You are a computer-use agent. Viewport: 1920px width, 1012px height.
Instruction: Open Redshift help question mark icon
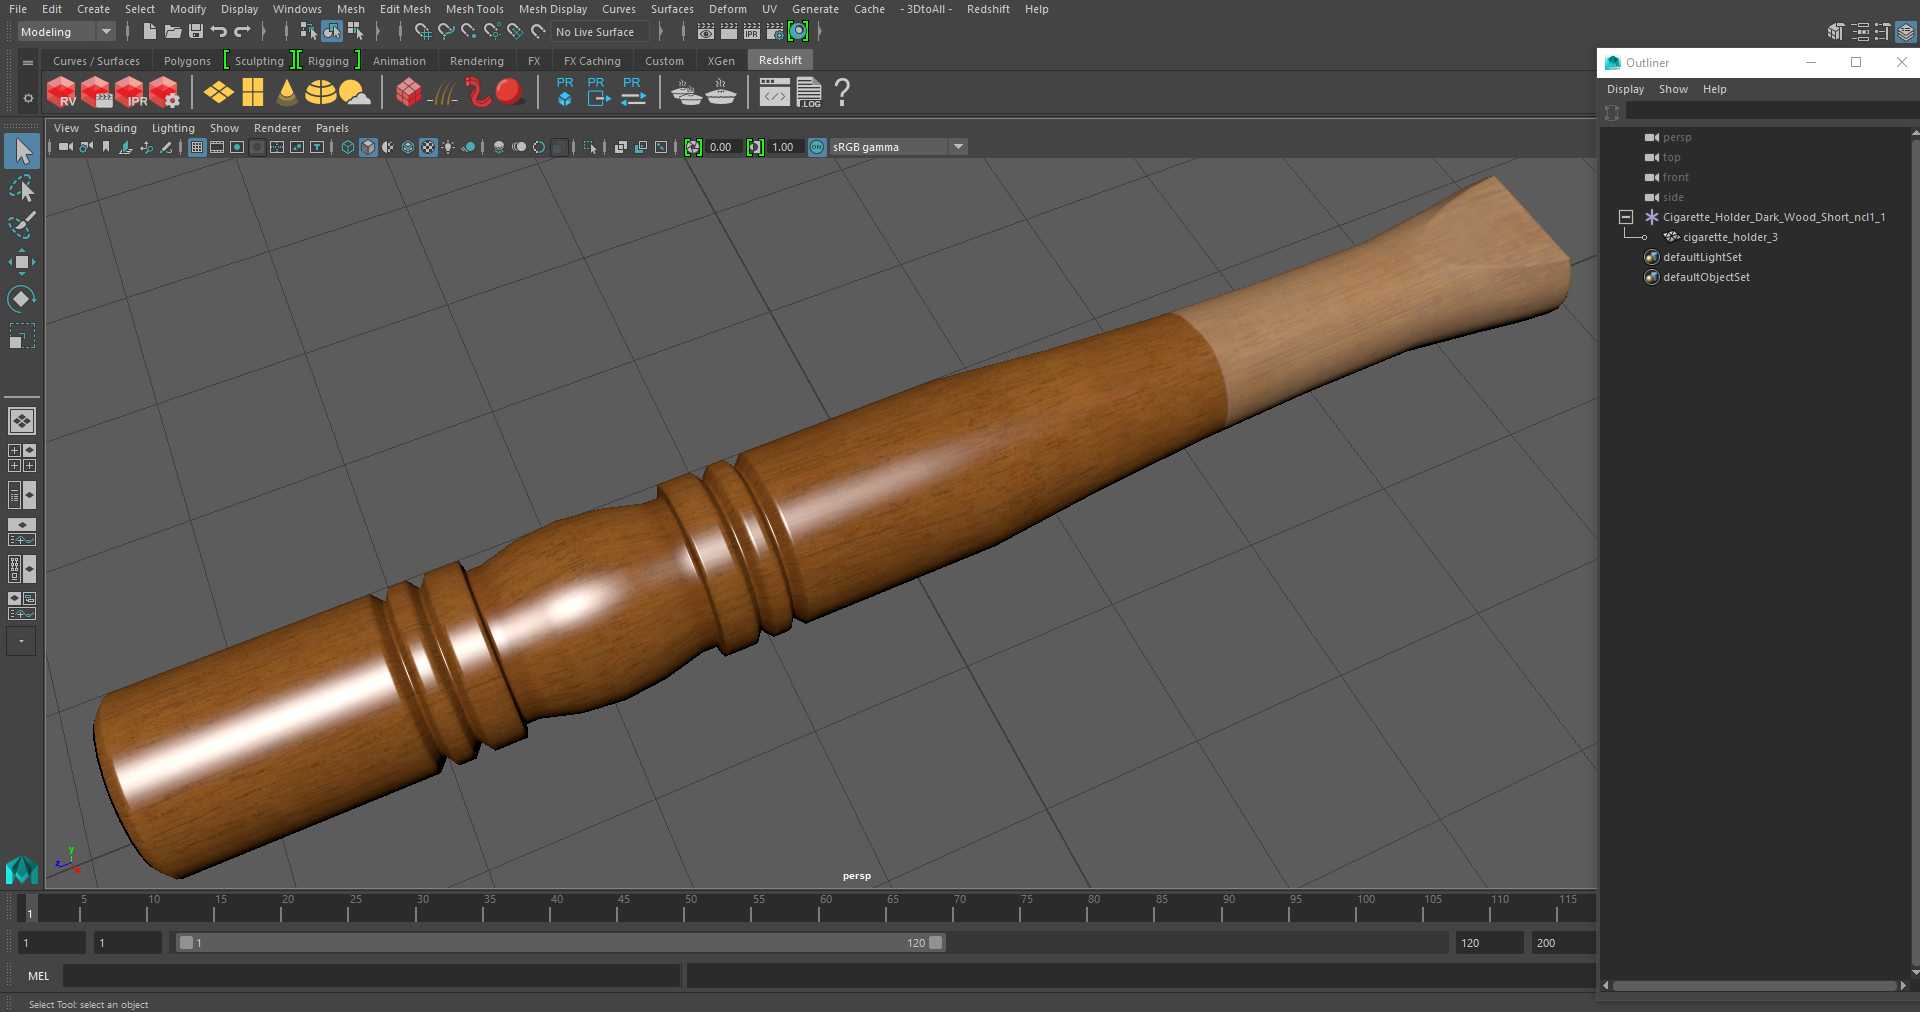click(842, 93)
